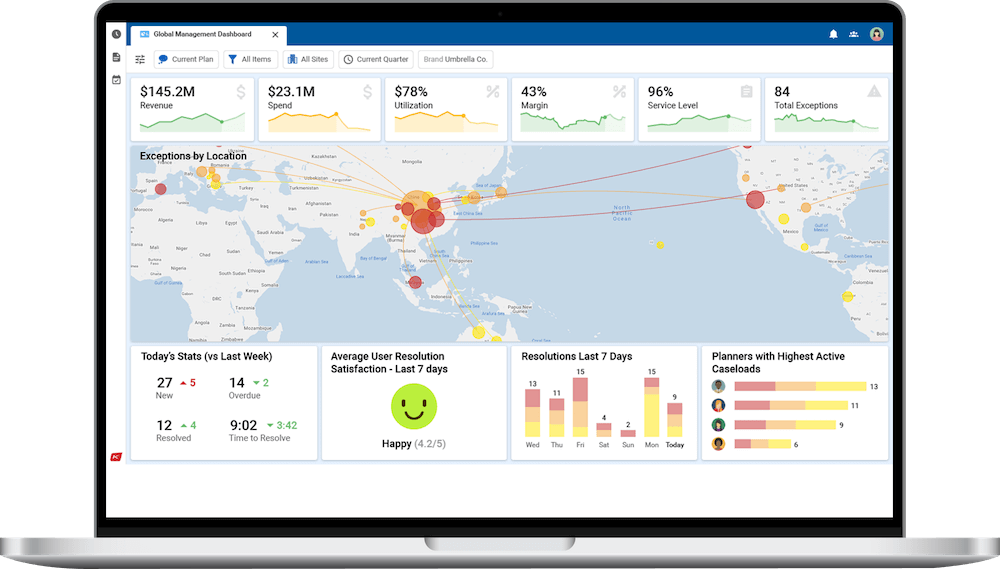Viewport: 1000px width, 569px height.
Task: Click the green happy face satisfaction icon
Action: 414,406
